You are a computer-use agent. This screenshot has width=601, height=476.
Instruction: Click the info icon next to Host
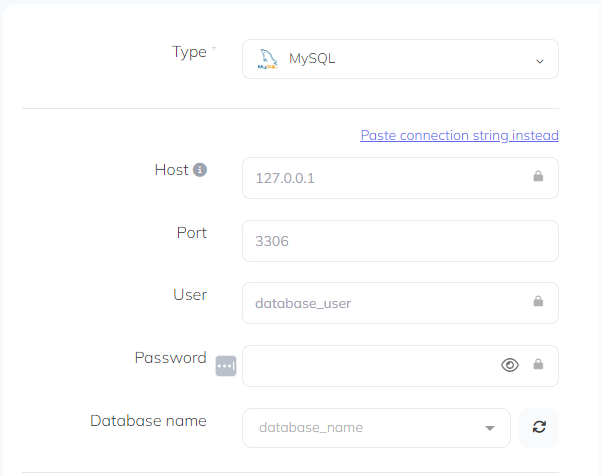click(x=200, y=170)
